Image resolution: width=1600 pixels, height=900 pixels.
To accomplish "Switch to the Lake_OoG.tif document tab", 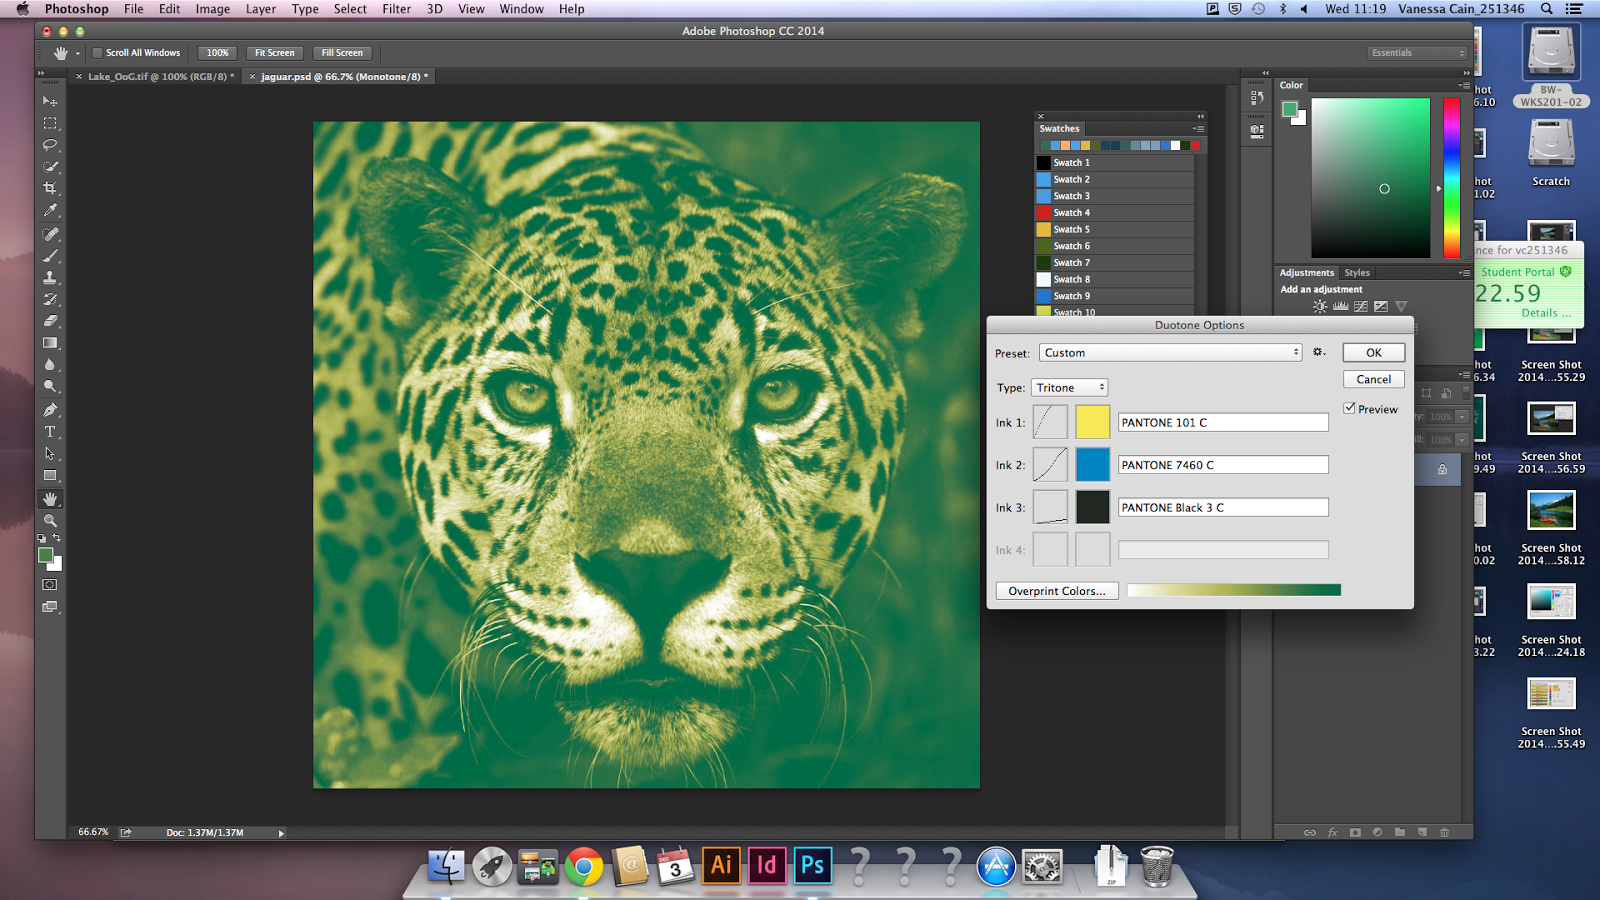I will click(x=160, y=77).
